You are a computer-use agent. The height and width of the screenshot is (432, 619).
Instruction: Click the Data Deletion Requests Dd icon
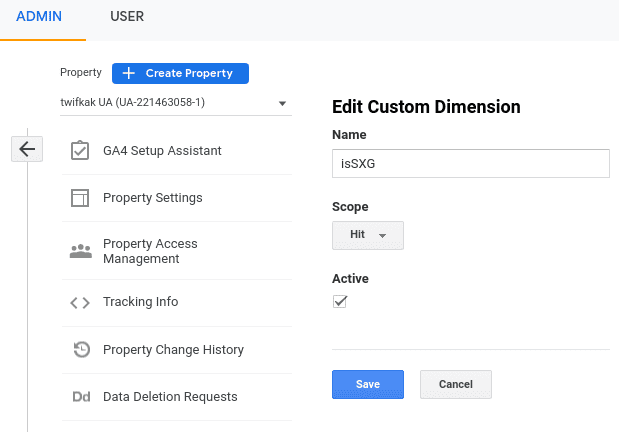coord(81,397)
